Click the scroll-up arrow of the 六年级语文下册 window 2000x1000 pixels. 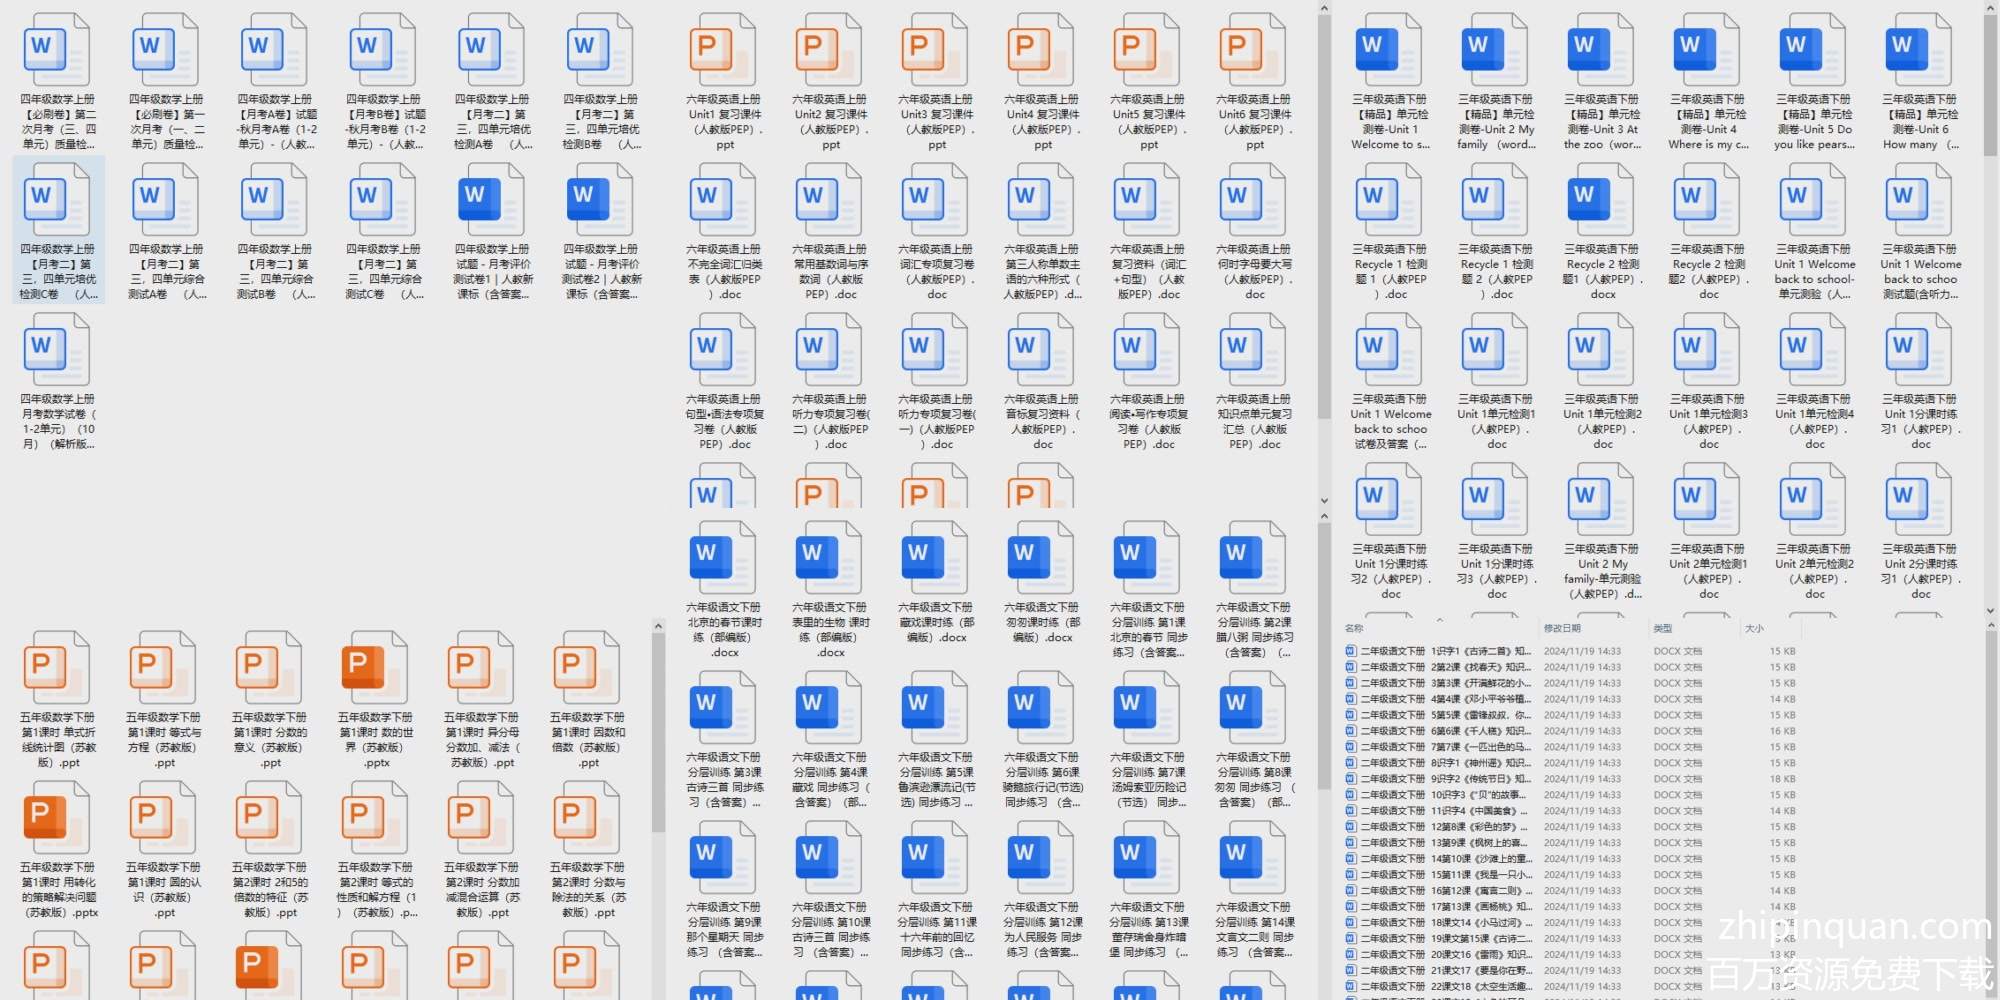click(x=1324, y=517)
